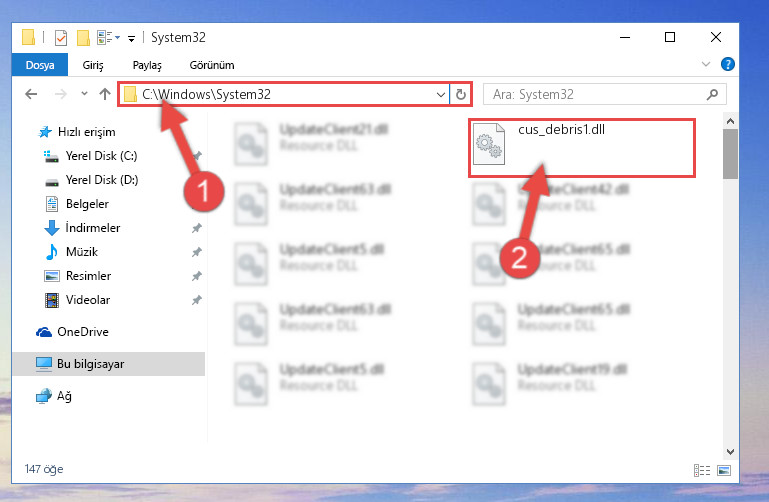The height and width of the screenshot is (502, 769).
Task: Click the refresh button beside address bar
Action: pos(461,94)
